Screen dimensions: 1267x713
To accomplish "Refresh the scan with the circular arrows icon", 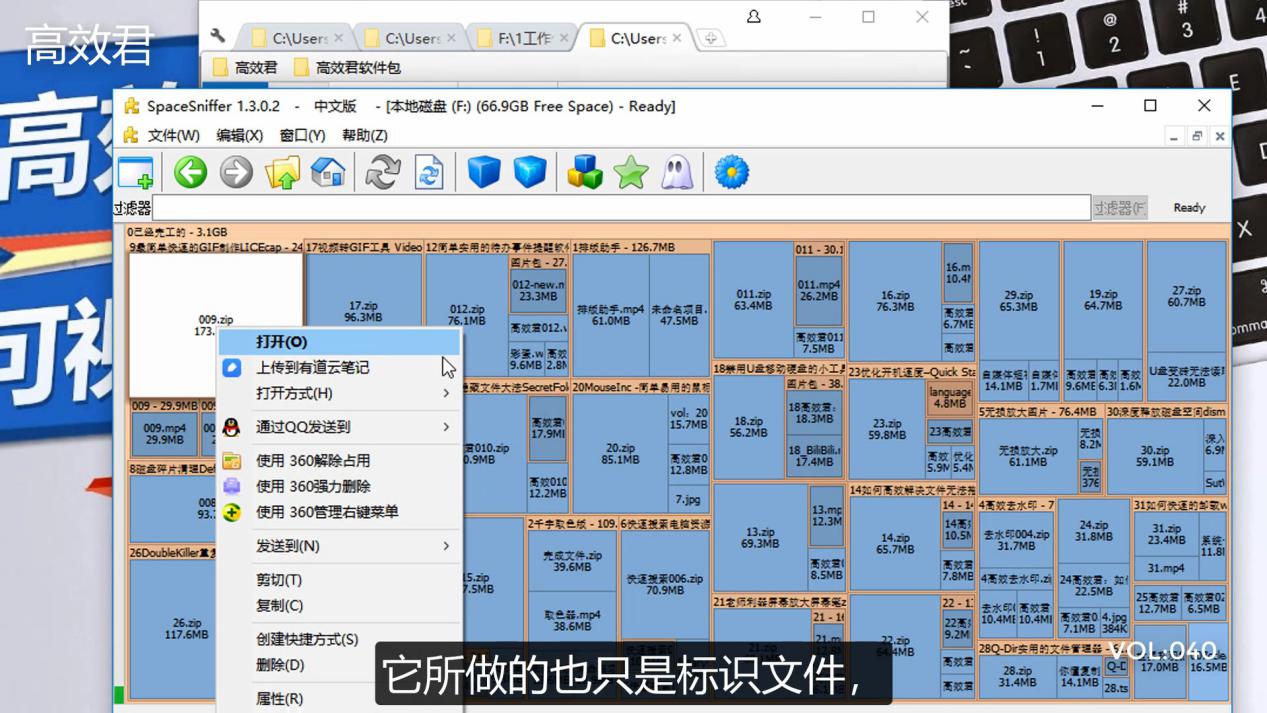I will tap(380, 171).
